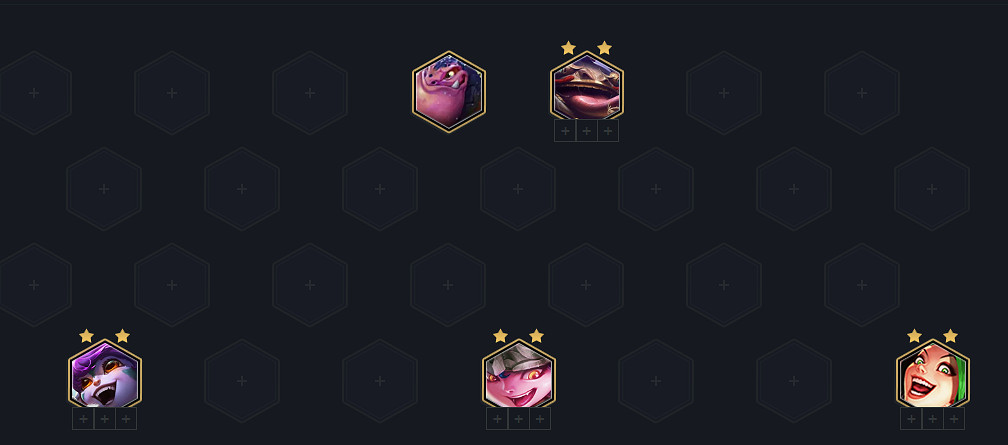Add item to Lulu's first item slot

tap(83, 419)
